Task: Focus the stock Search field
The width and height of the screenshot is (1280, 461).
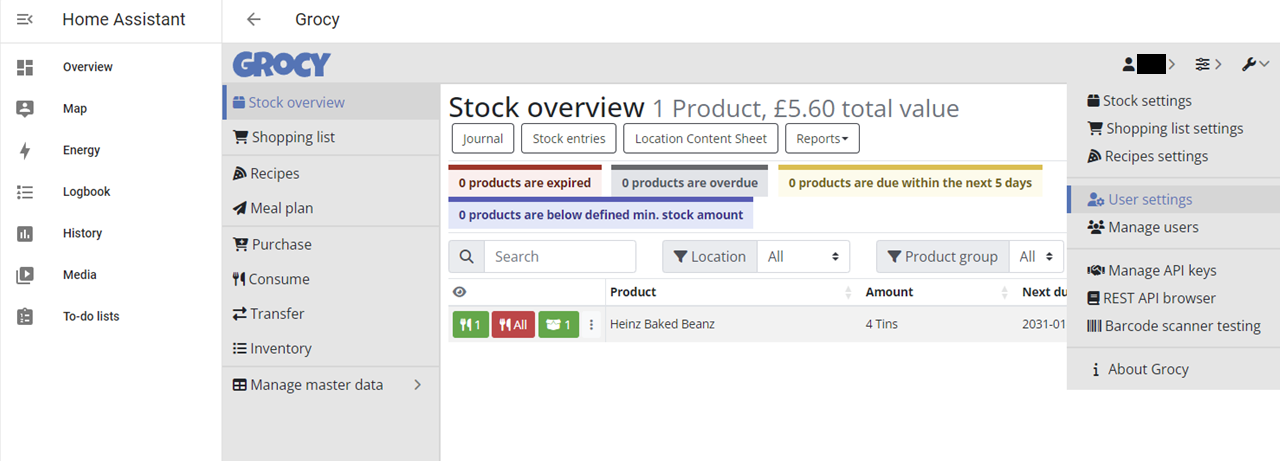Action: 560,257
